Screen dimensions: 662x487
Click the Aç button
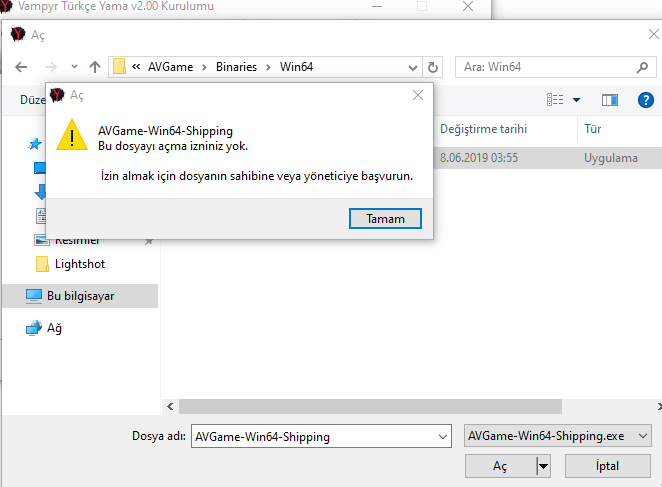click(500, 466)
